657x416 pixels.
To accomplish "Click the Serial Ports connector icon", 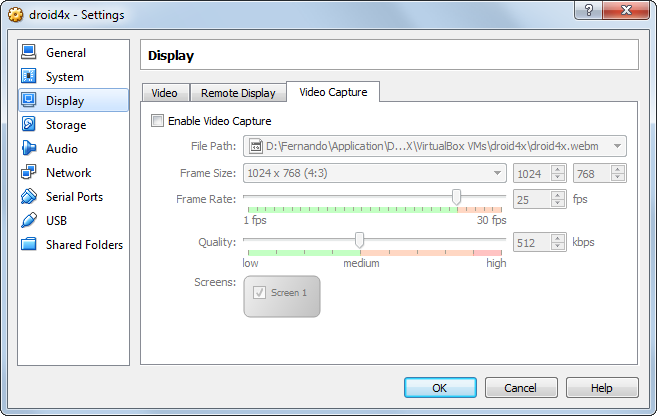I will [x=29, y=196].
